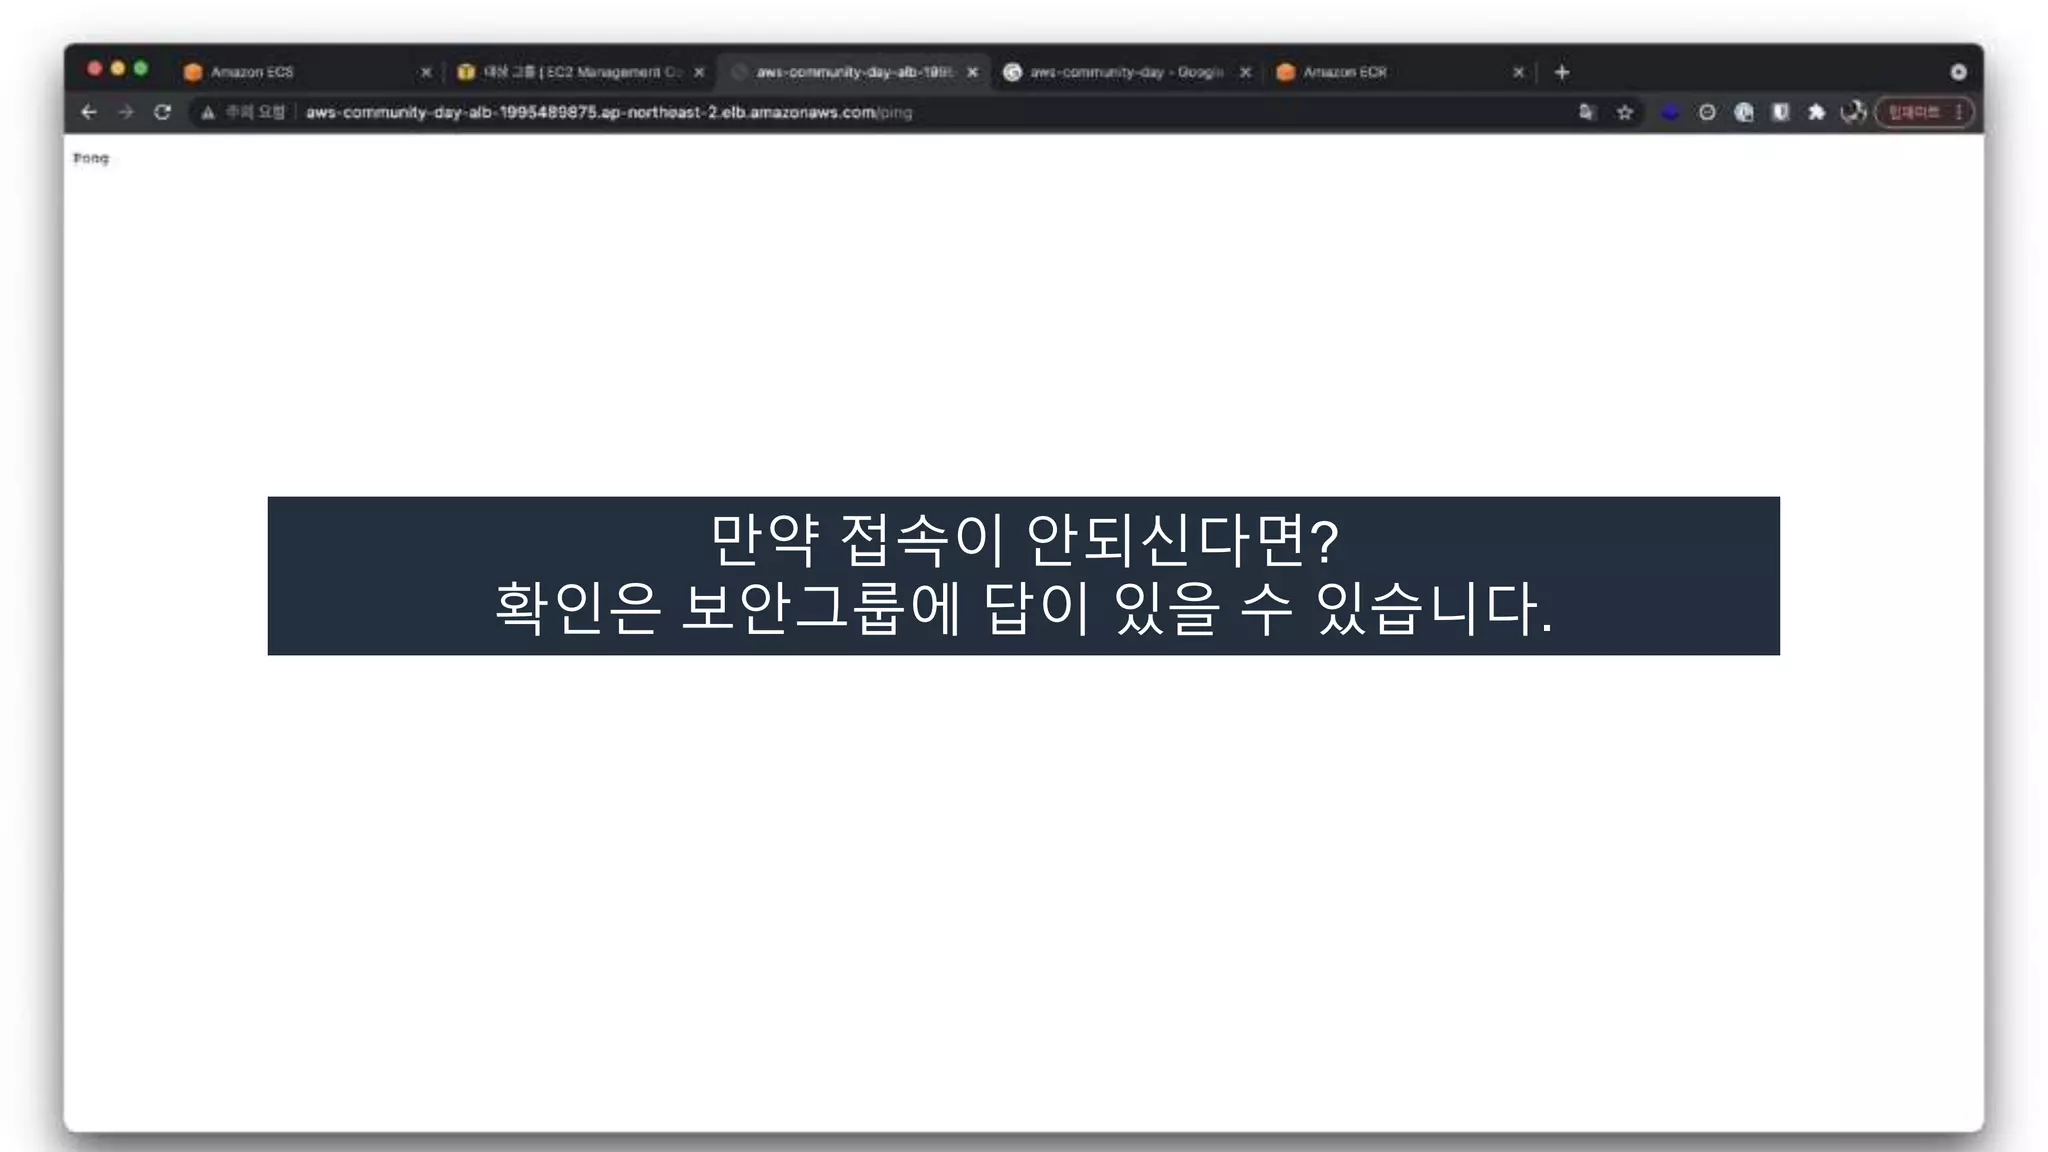Click the address bar URL
2048x1152 pixels.
tap(609, 112)
